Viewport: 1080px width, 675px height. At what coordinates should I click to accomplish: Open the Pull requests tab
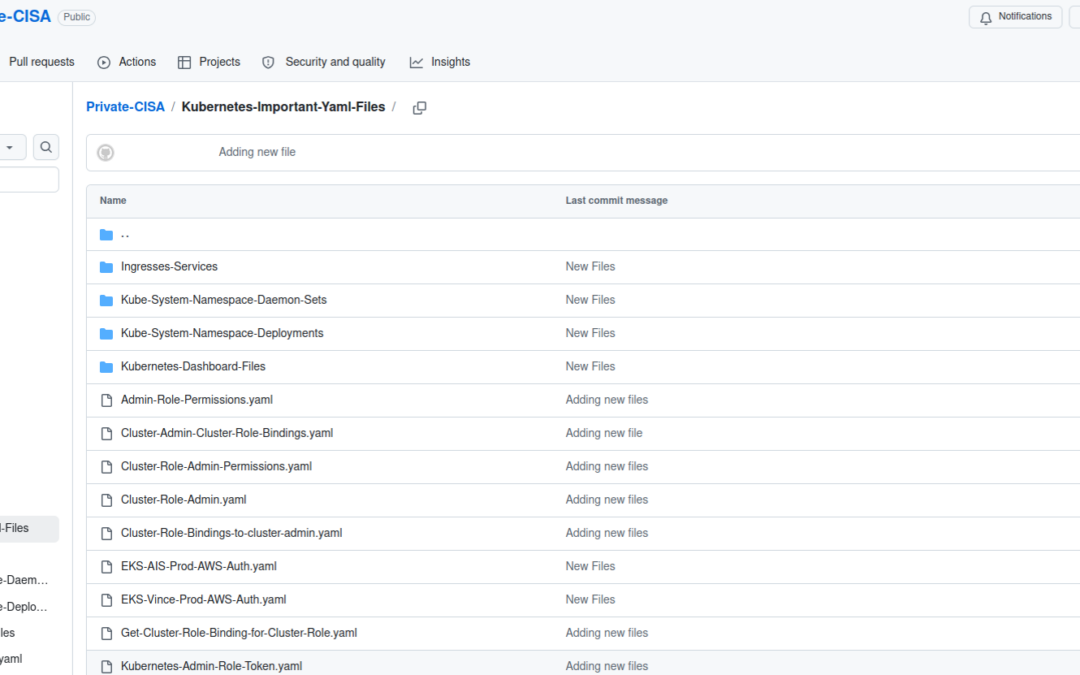[41, 62]
